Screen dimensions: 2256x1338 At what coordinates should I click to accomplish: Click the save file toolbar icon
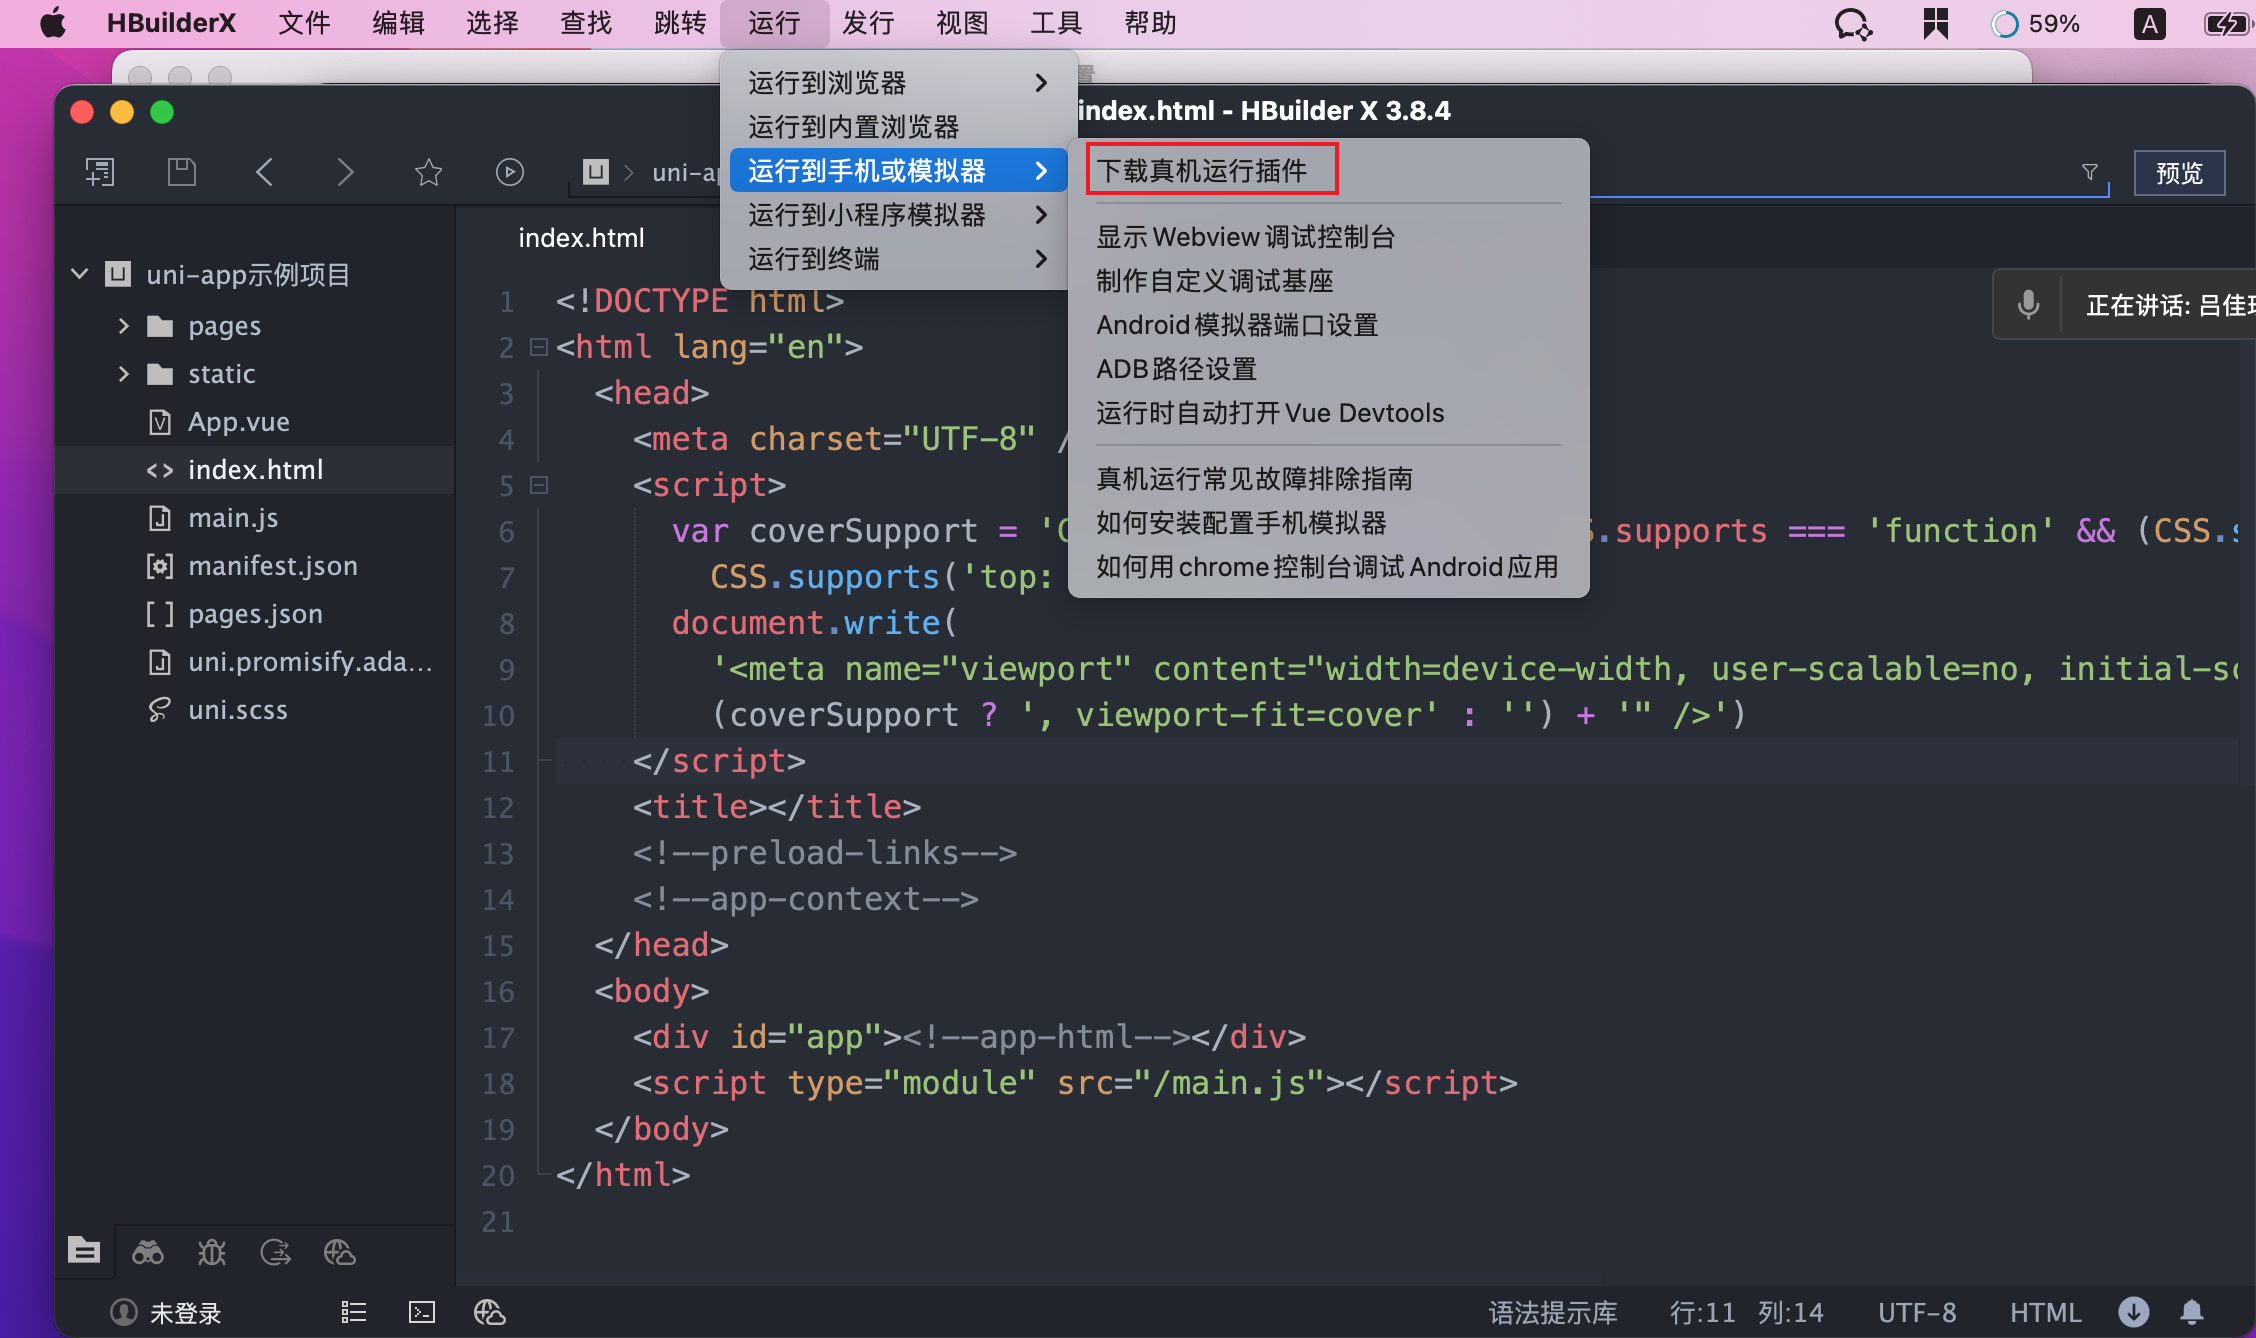click(181, 172)
